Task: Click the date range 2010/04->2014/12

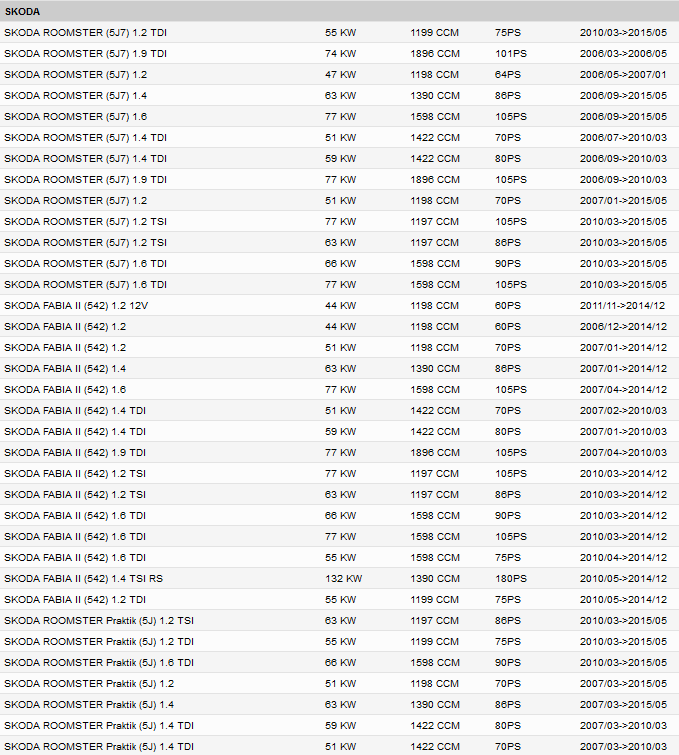Action: (x=623, y=558)
